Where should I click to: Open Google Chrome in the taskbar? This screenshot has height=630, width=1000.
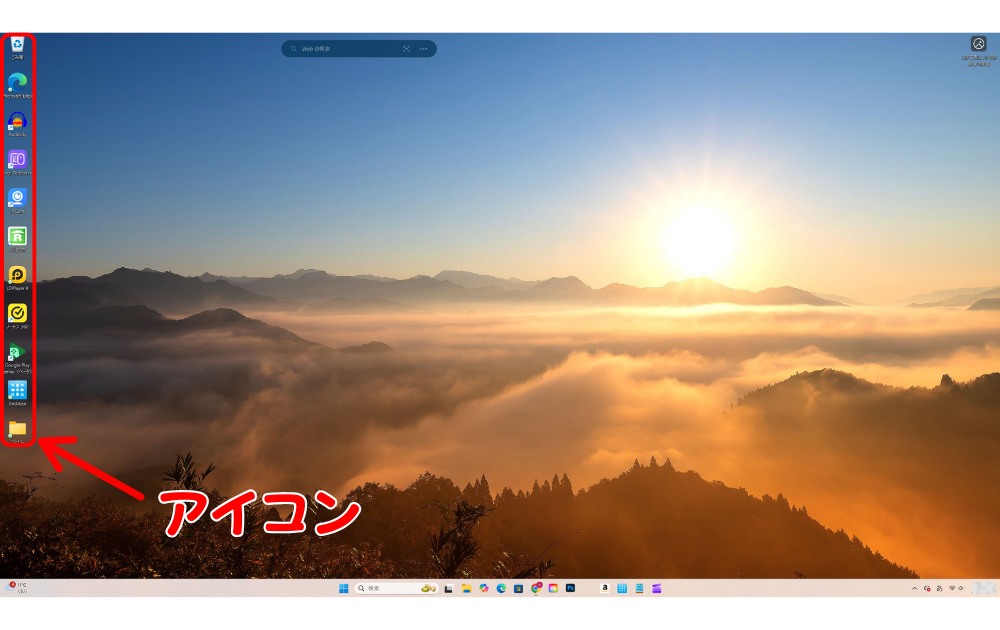(536, 589)
